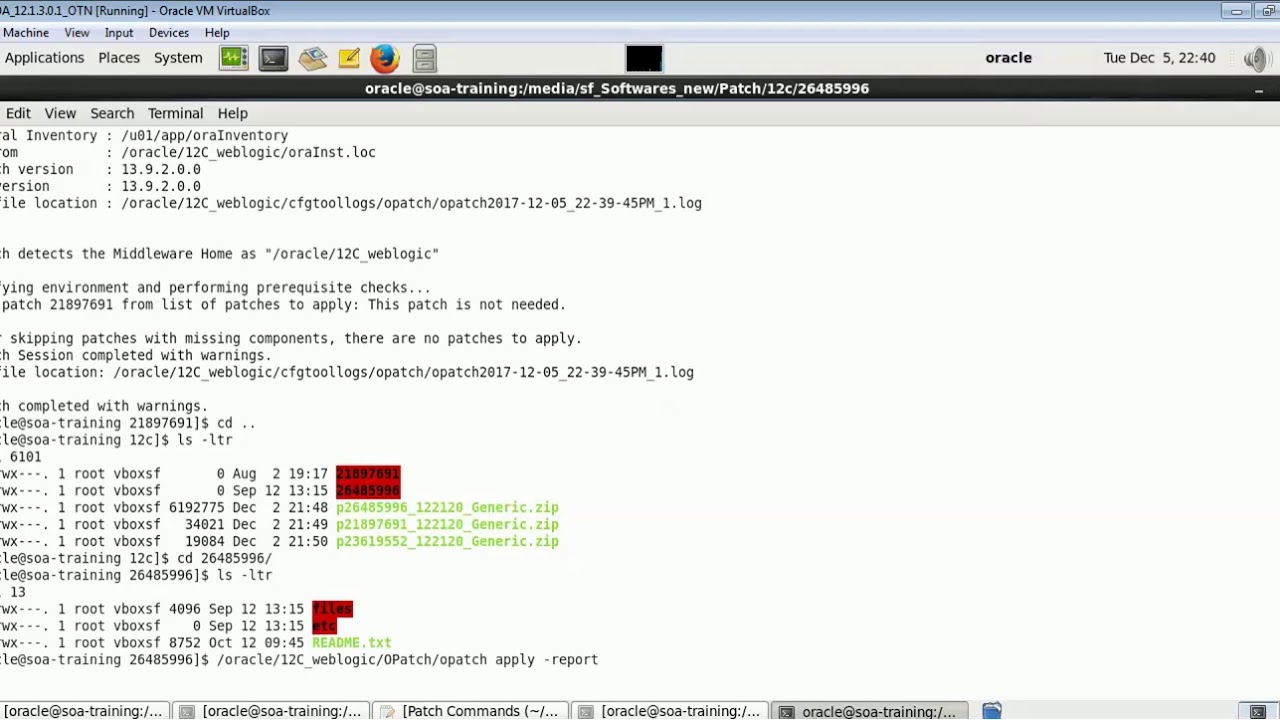Click directory 26485996 highlighted in red
This screenshot has height=720, width=1280.
point(368,491)
